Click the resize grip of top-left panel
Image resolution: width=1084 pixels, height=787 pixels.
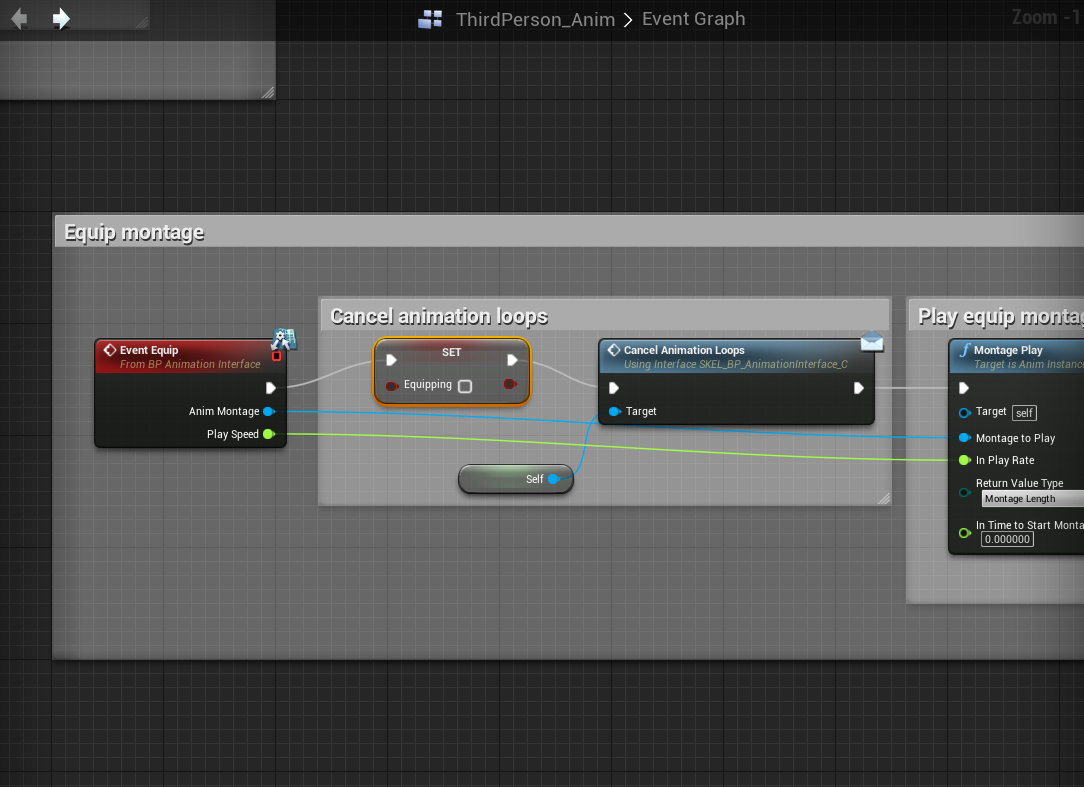click(267, 92)
